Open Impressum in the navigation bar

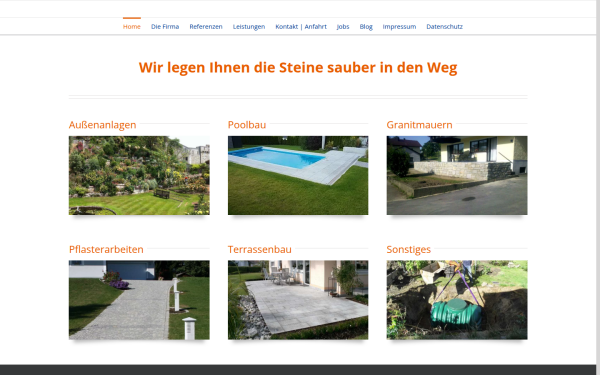click(x=399, y=26)
